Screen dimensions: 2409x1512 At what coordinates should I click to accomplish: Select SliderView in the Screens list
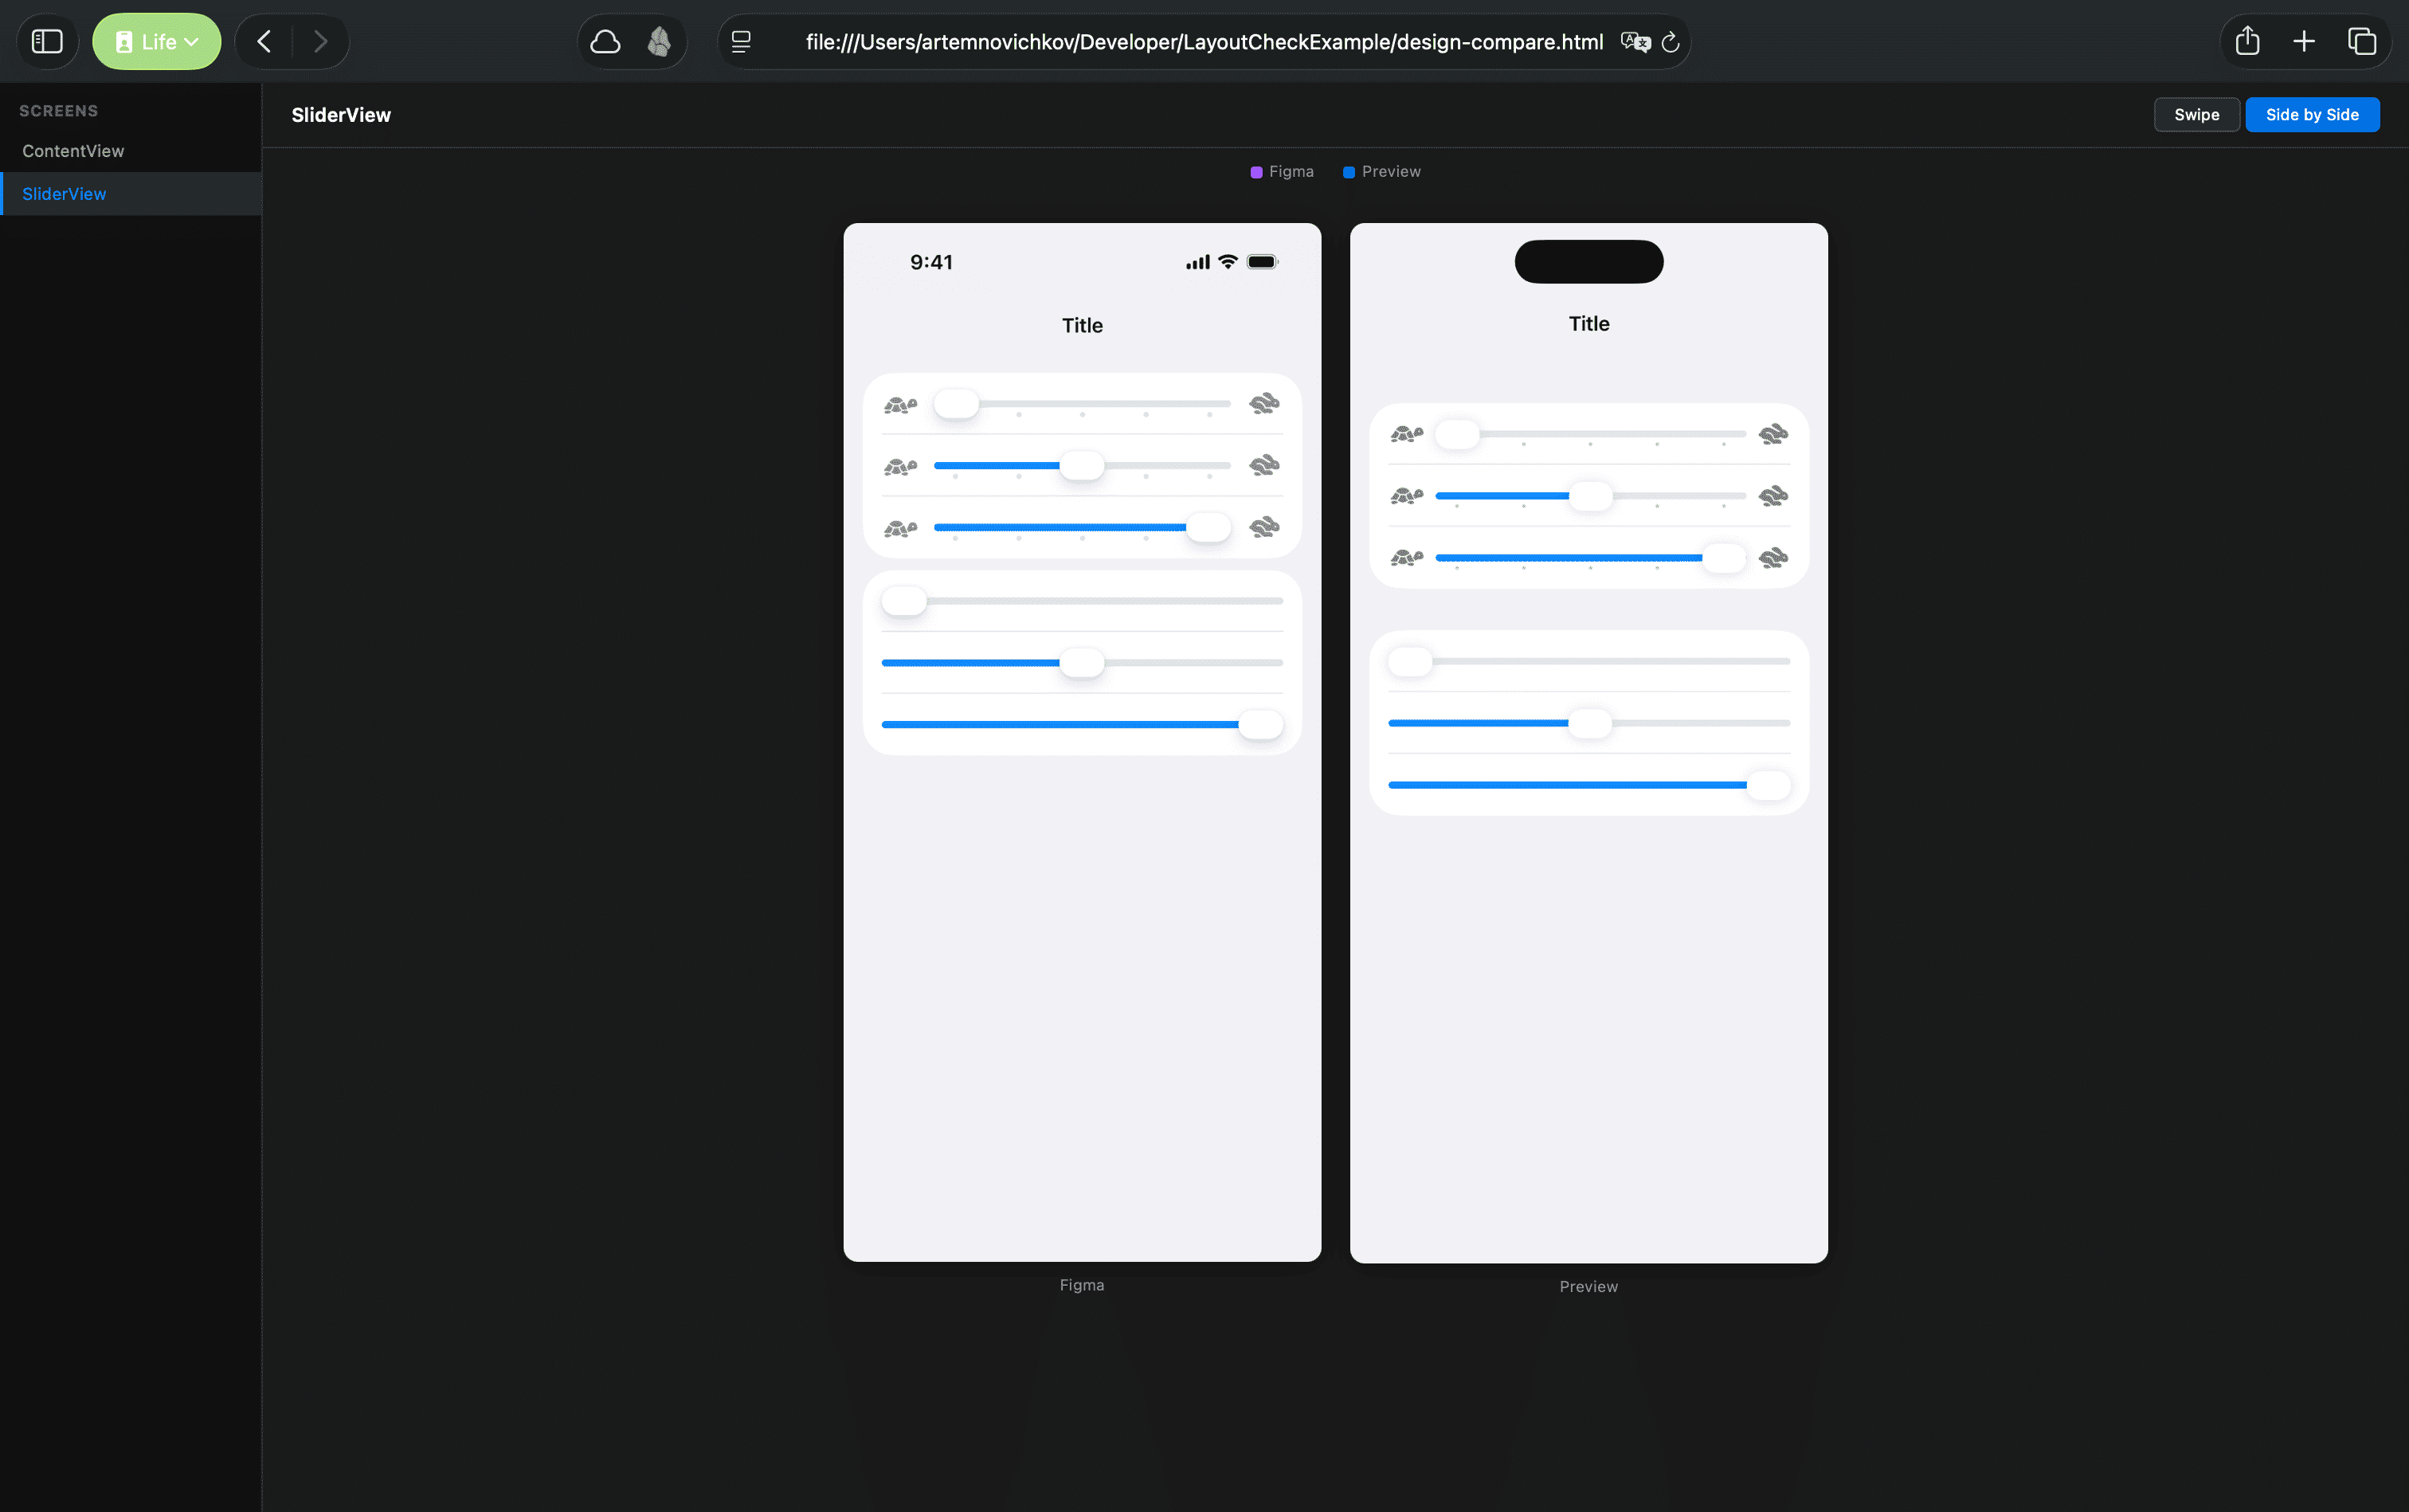pyautogui.click(x=64, y=193)
